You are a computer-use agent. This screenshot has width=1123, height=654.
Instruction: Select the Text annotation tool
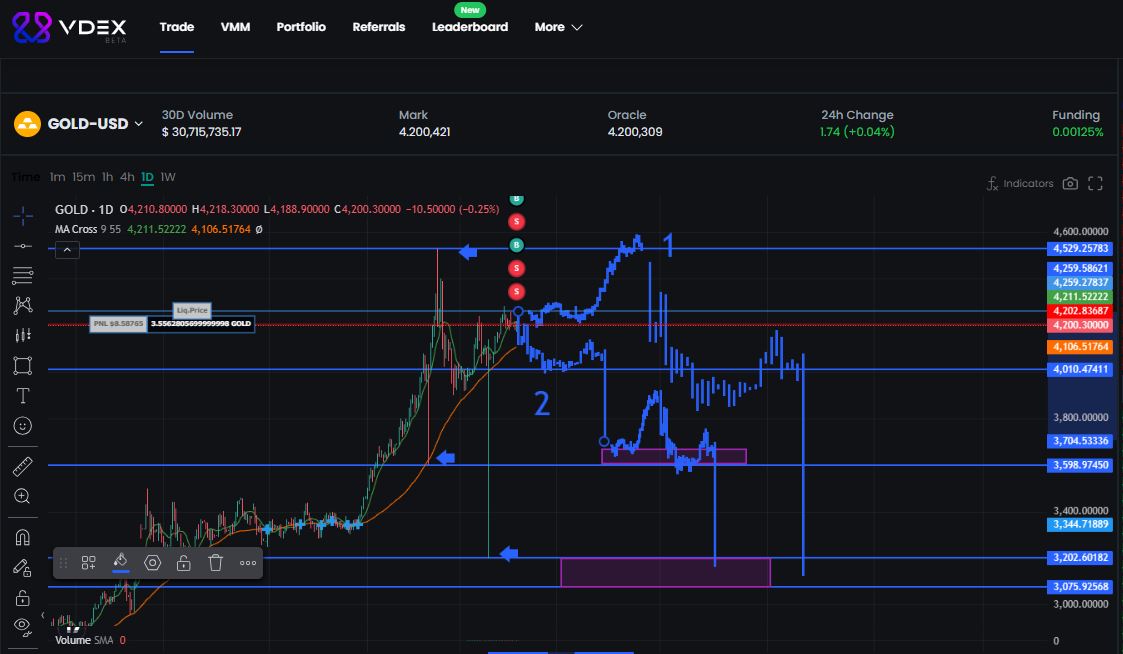[x=22, y=395]
